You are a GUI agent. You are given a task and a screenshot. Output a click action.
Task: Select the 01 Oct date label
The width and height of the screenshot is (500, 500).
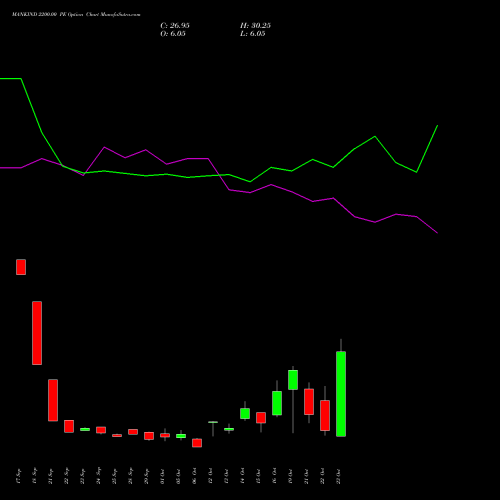(x=162, y=476)
